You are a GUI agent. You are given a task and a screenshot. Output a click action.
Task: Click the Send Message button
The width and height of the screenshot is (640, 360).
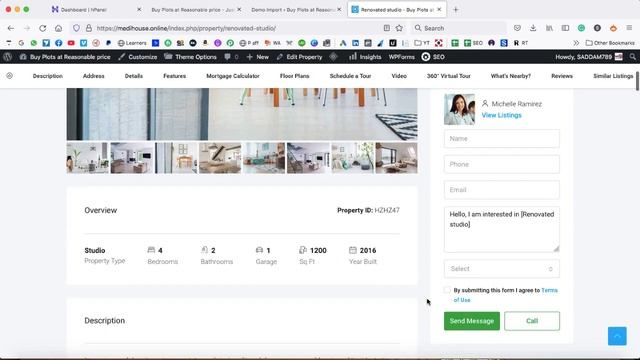[472, 321]
